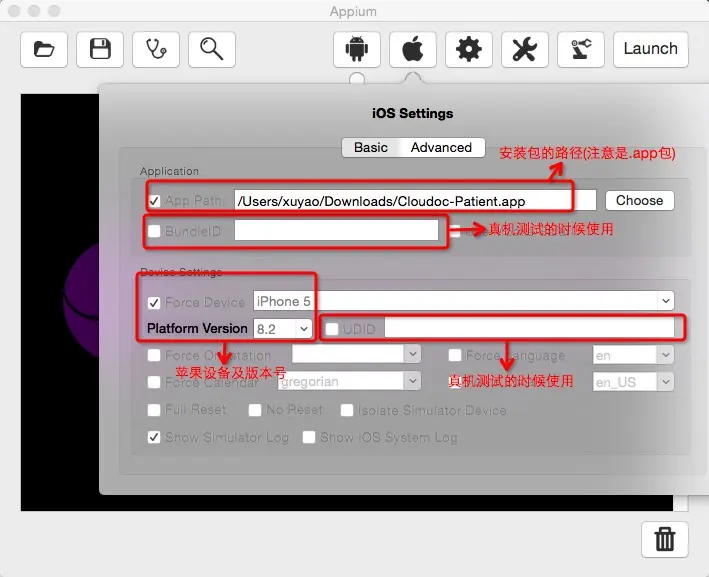
Task: Open the Inspector magnifying glass icon
Action: [x=212, y=49]
